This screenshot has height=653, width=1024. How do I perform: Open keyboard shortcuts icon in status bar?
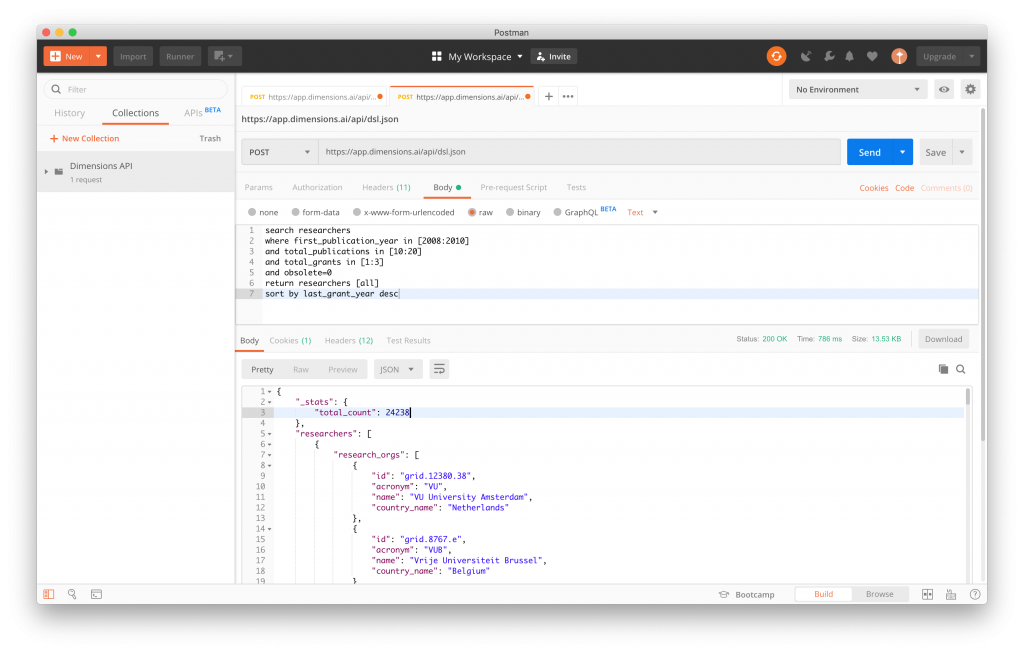[x=951, y=594]
